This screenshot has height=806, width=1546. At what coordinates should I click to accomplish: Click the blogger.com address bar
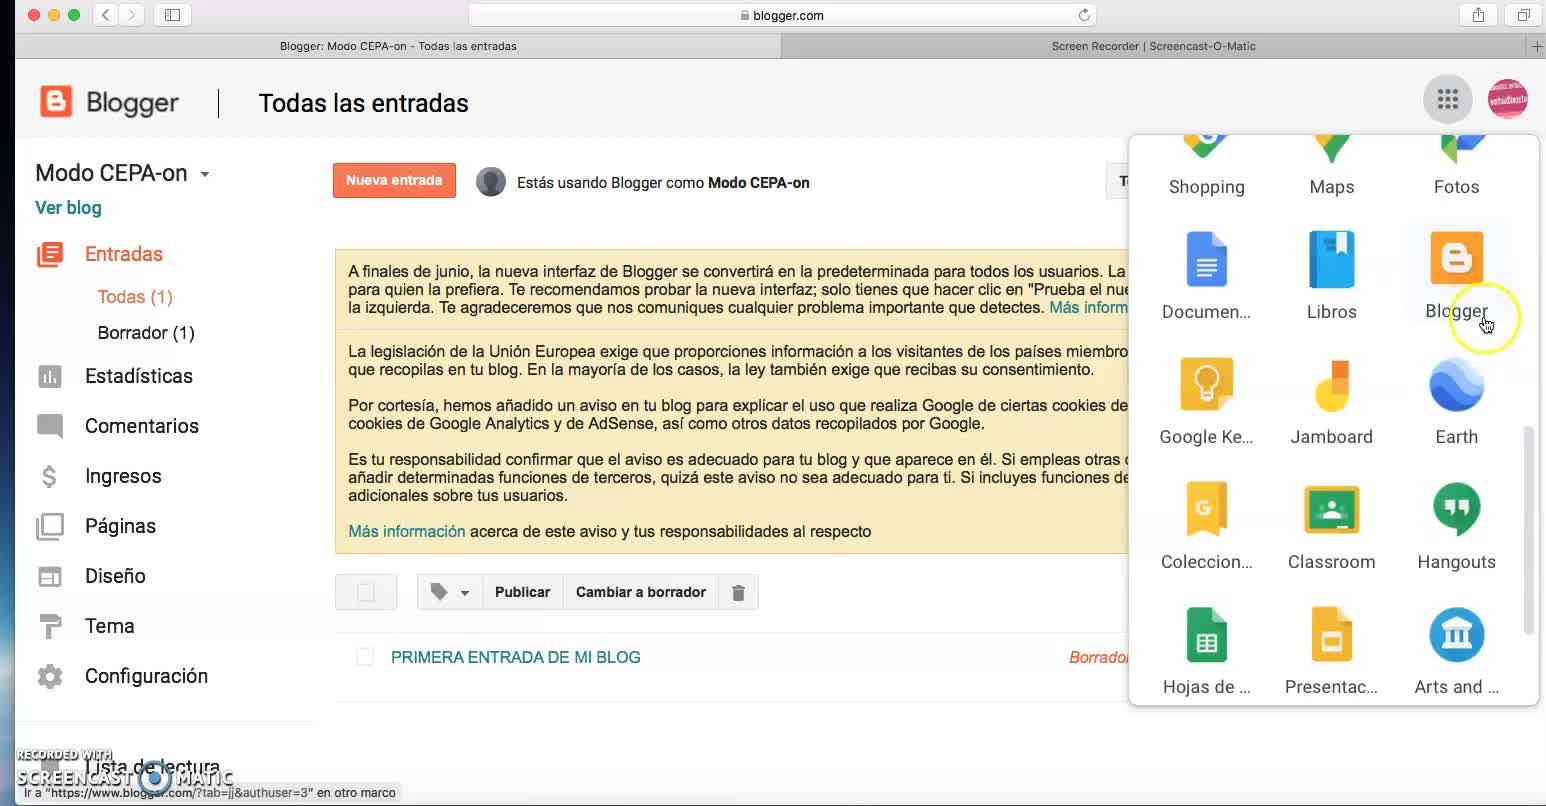click(x=782, y=15)
